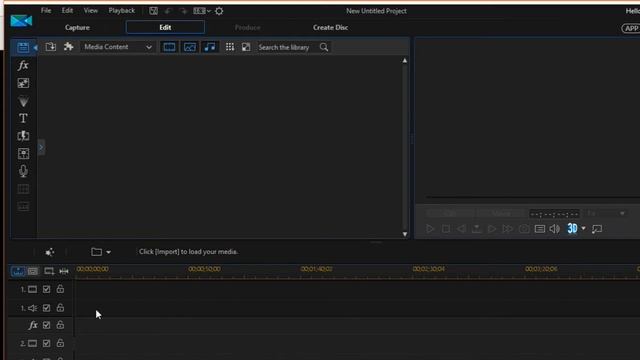Click the APP button
The image size is (640, 360).
(631, 28)
